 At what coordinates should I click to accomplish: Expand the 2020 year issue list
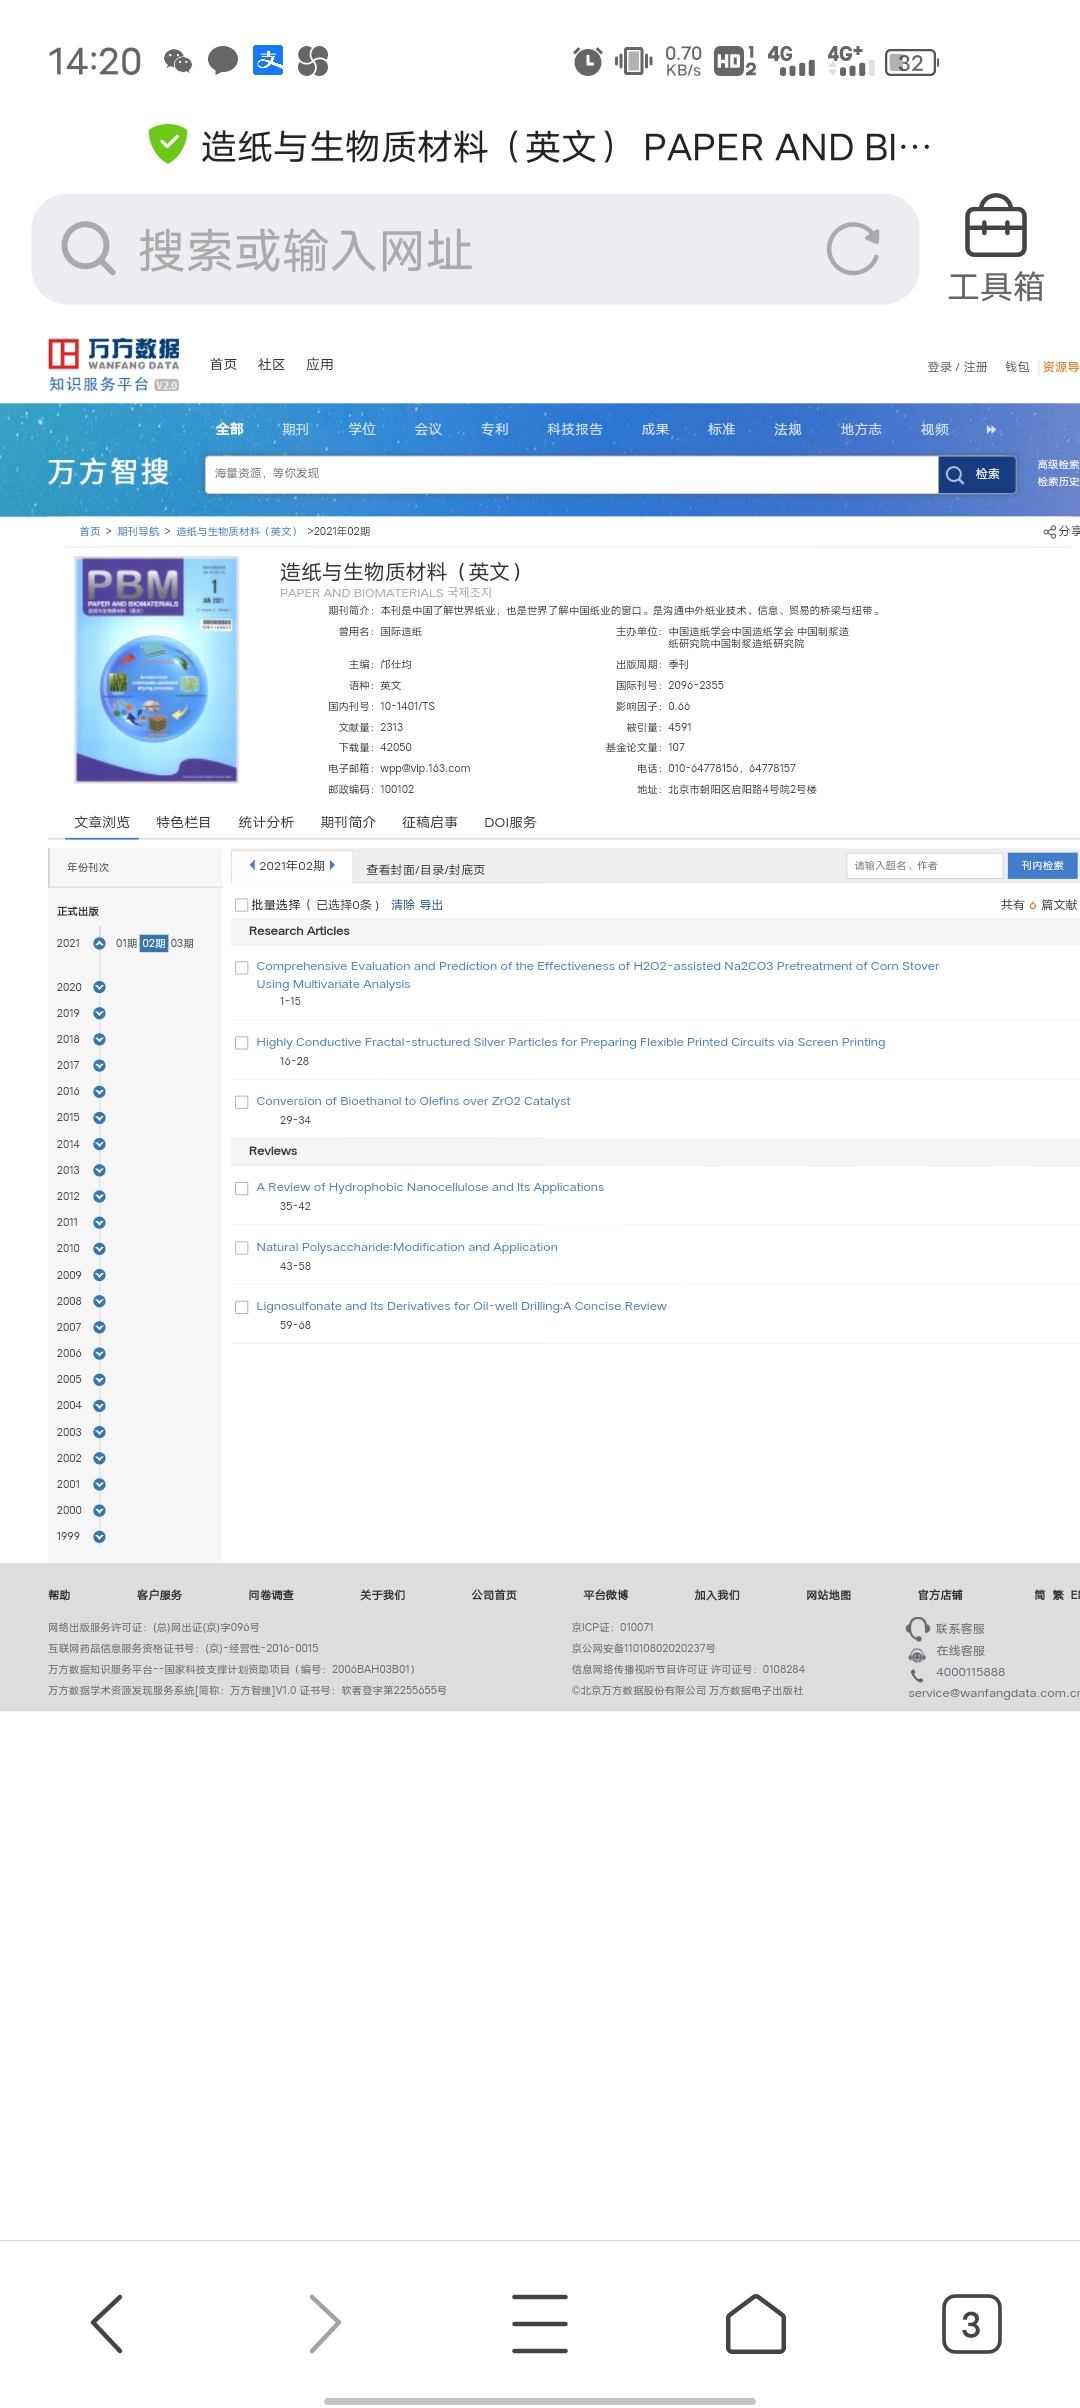pos(99,987)
